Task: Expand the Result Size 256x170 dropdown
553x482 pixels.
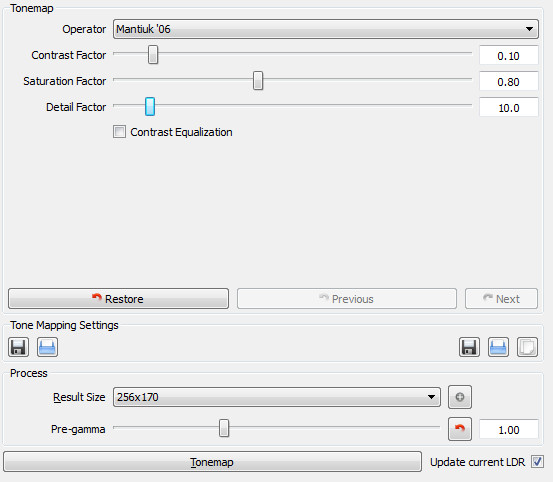Action: coord(277,397)
